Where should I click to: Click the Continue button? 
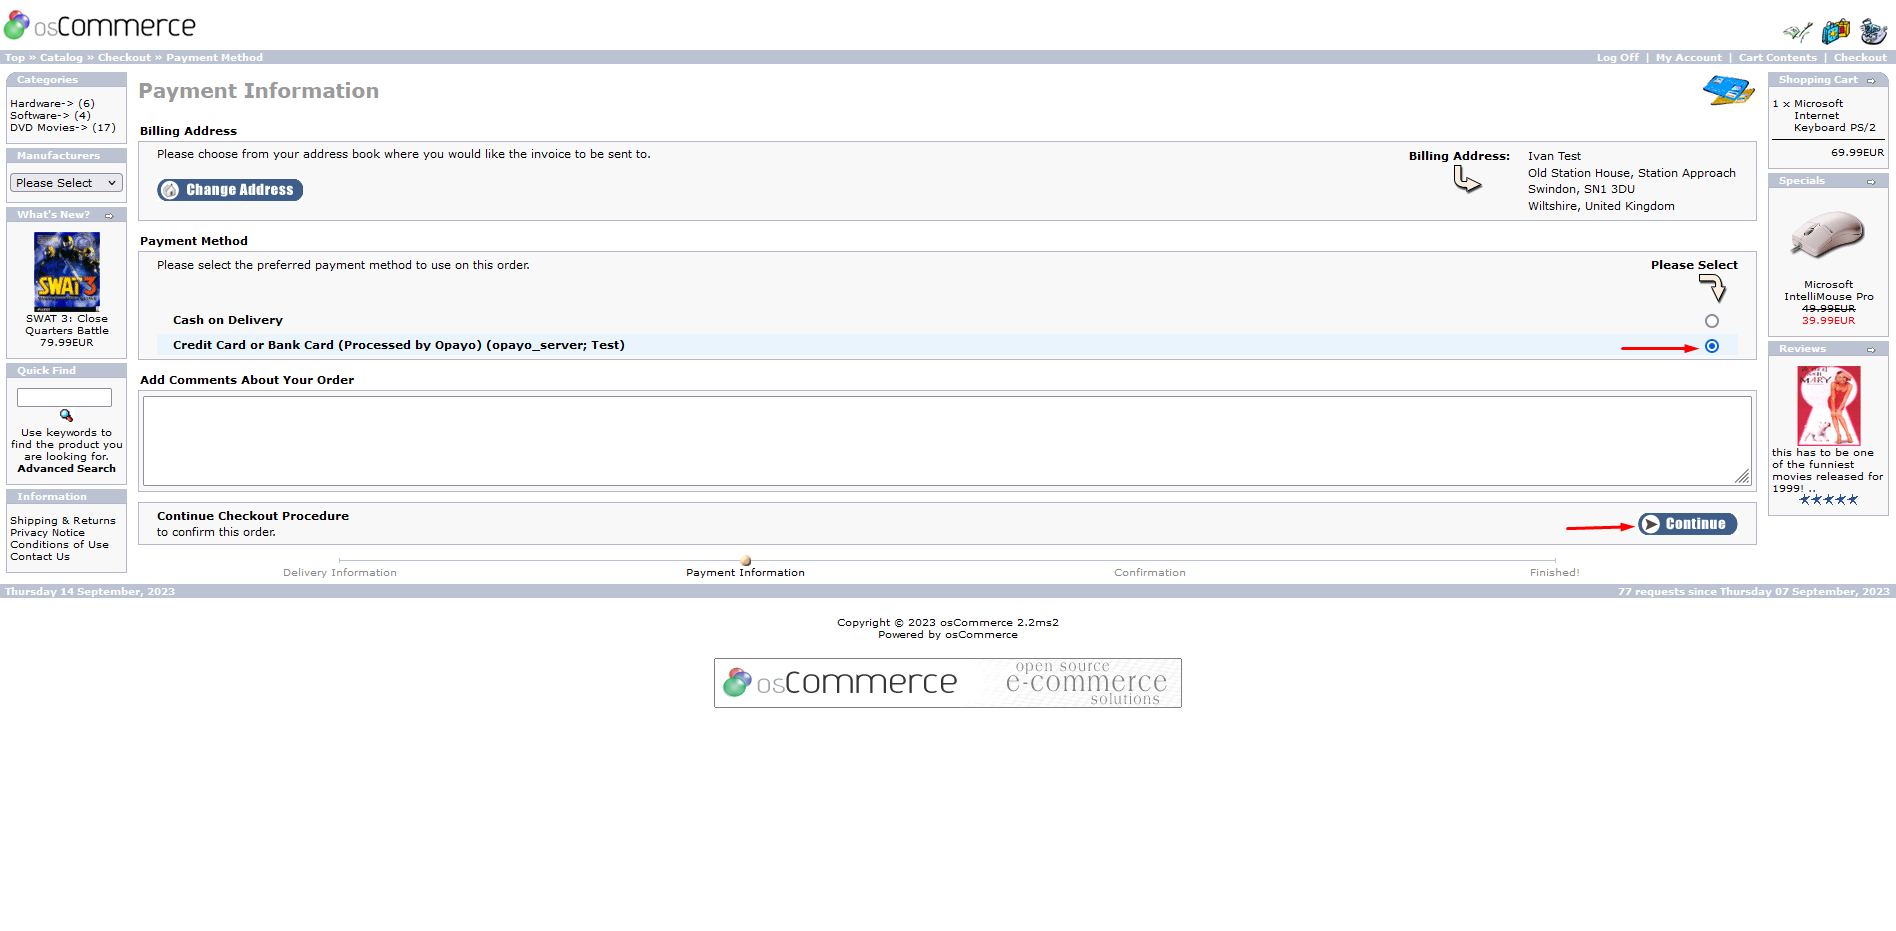(x=1687, y=524)
